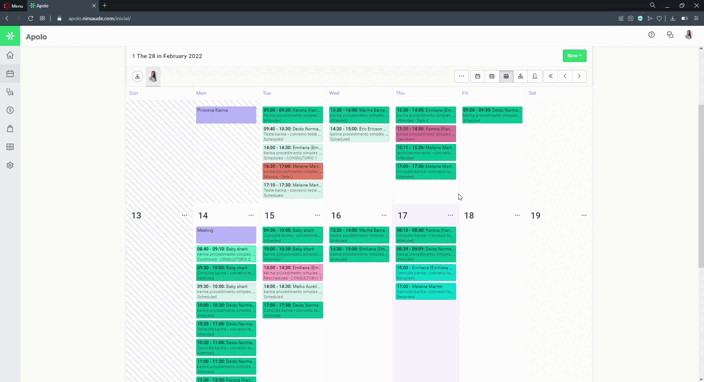Go to previous month arrow
This screenshot has width=704, height=382.
point(565,76)
